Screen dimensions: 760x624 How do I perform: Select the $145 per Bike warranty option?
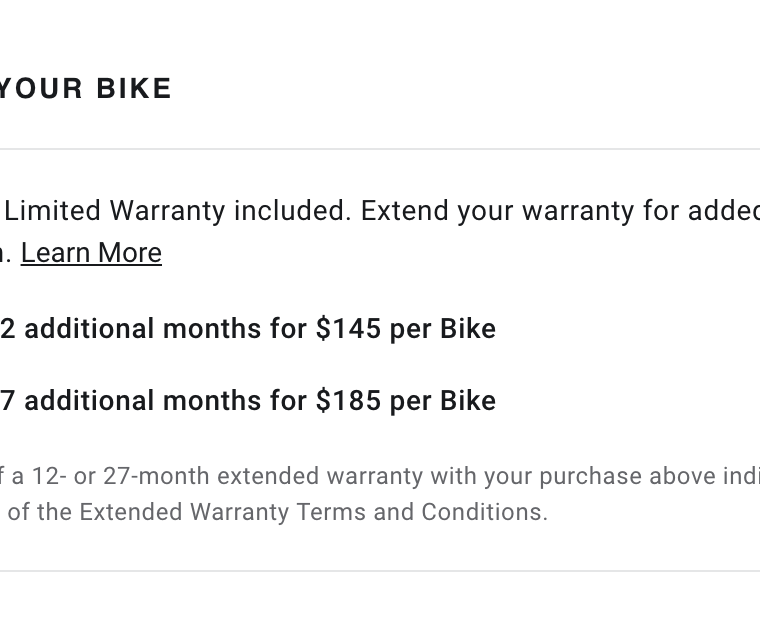[x=248, y=329]
